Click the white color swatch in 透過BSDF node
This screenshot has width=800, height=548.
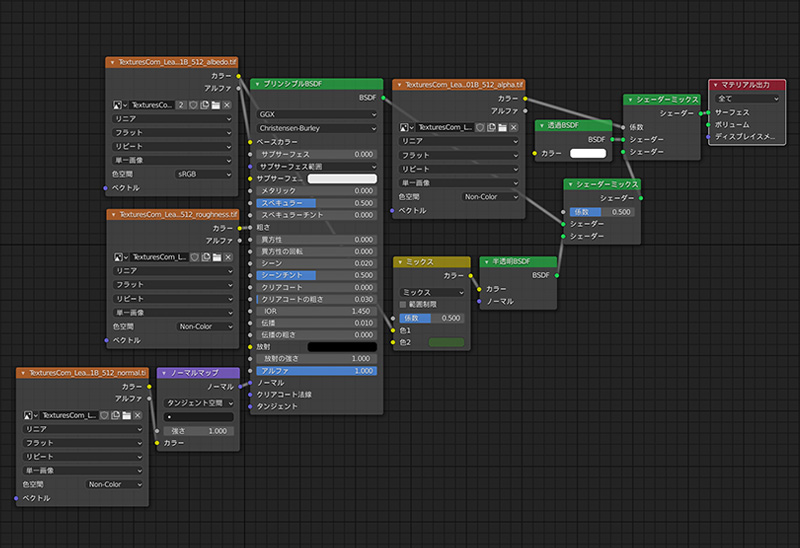tap(589, 153)
